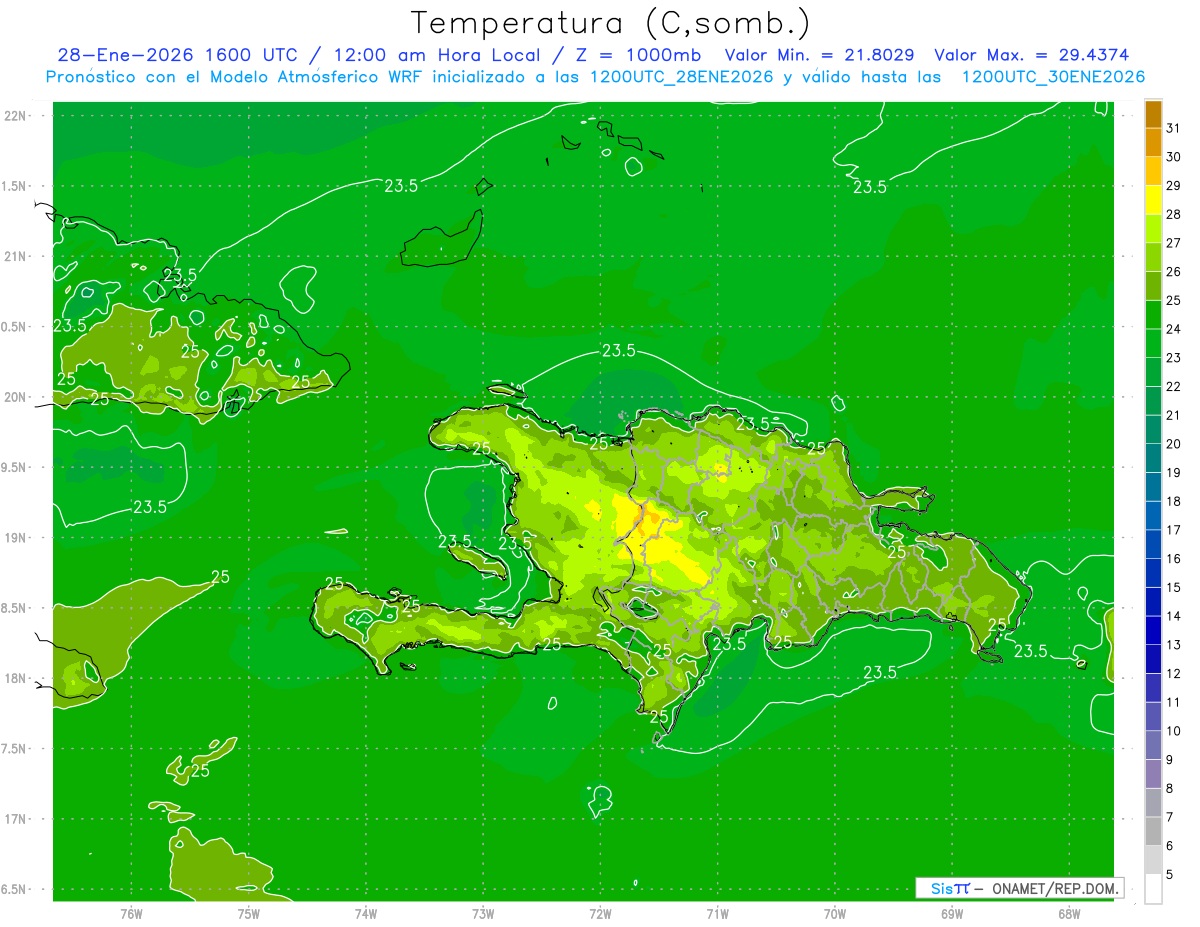Click the '73W' longitude axis label
This screenshot has height=927, width=1200.
pyautogui.click(x=483, y=913)
